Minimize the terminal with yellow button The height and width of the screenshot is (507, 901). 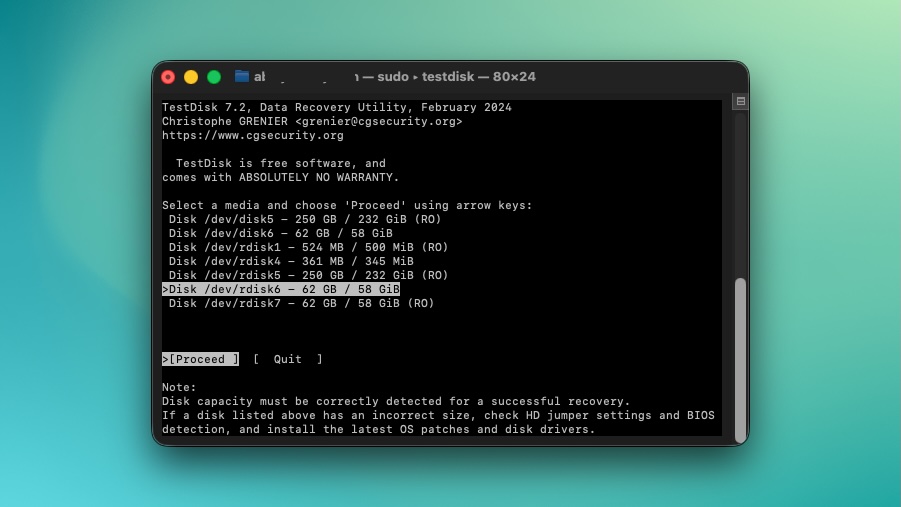tap(191, 77)
